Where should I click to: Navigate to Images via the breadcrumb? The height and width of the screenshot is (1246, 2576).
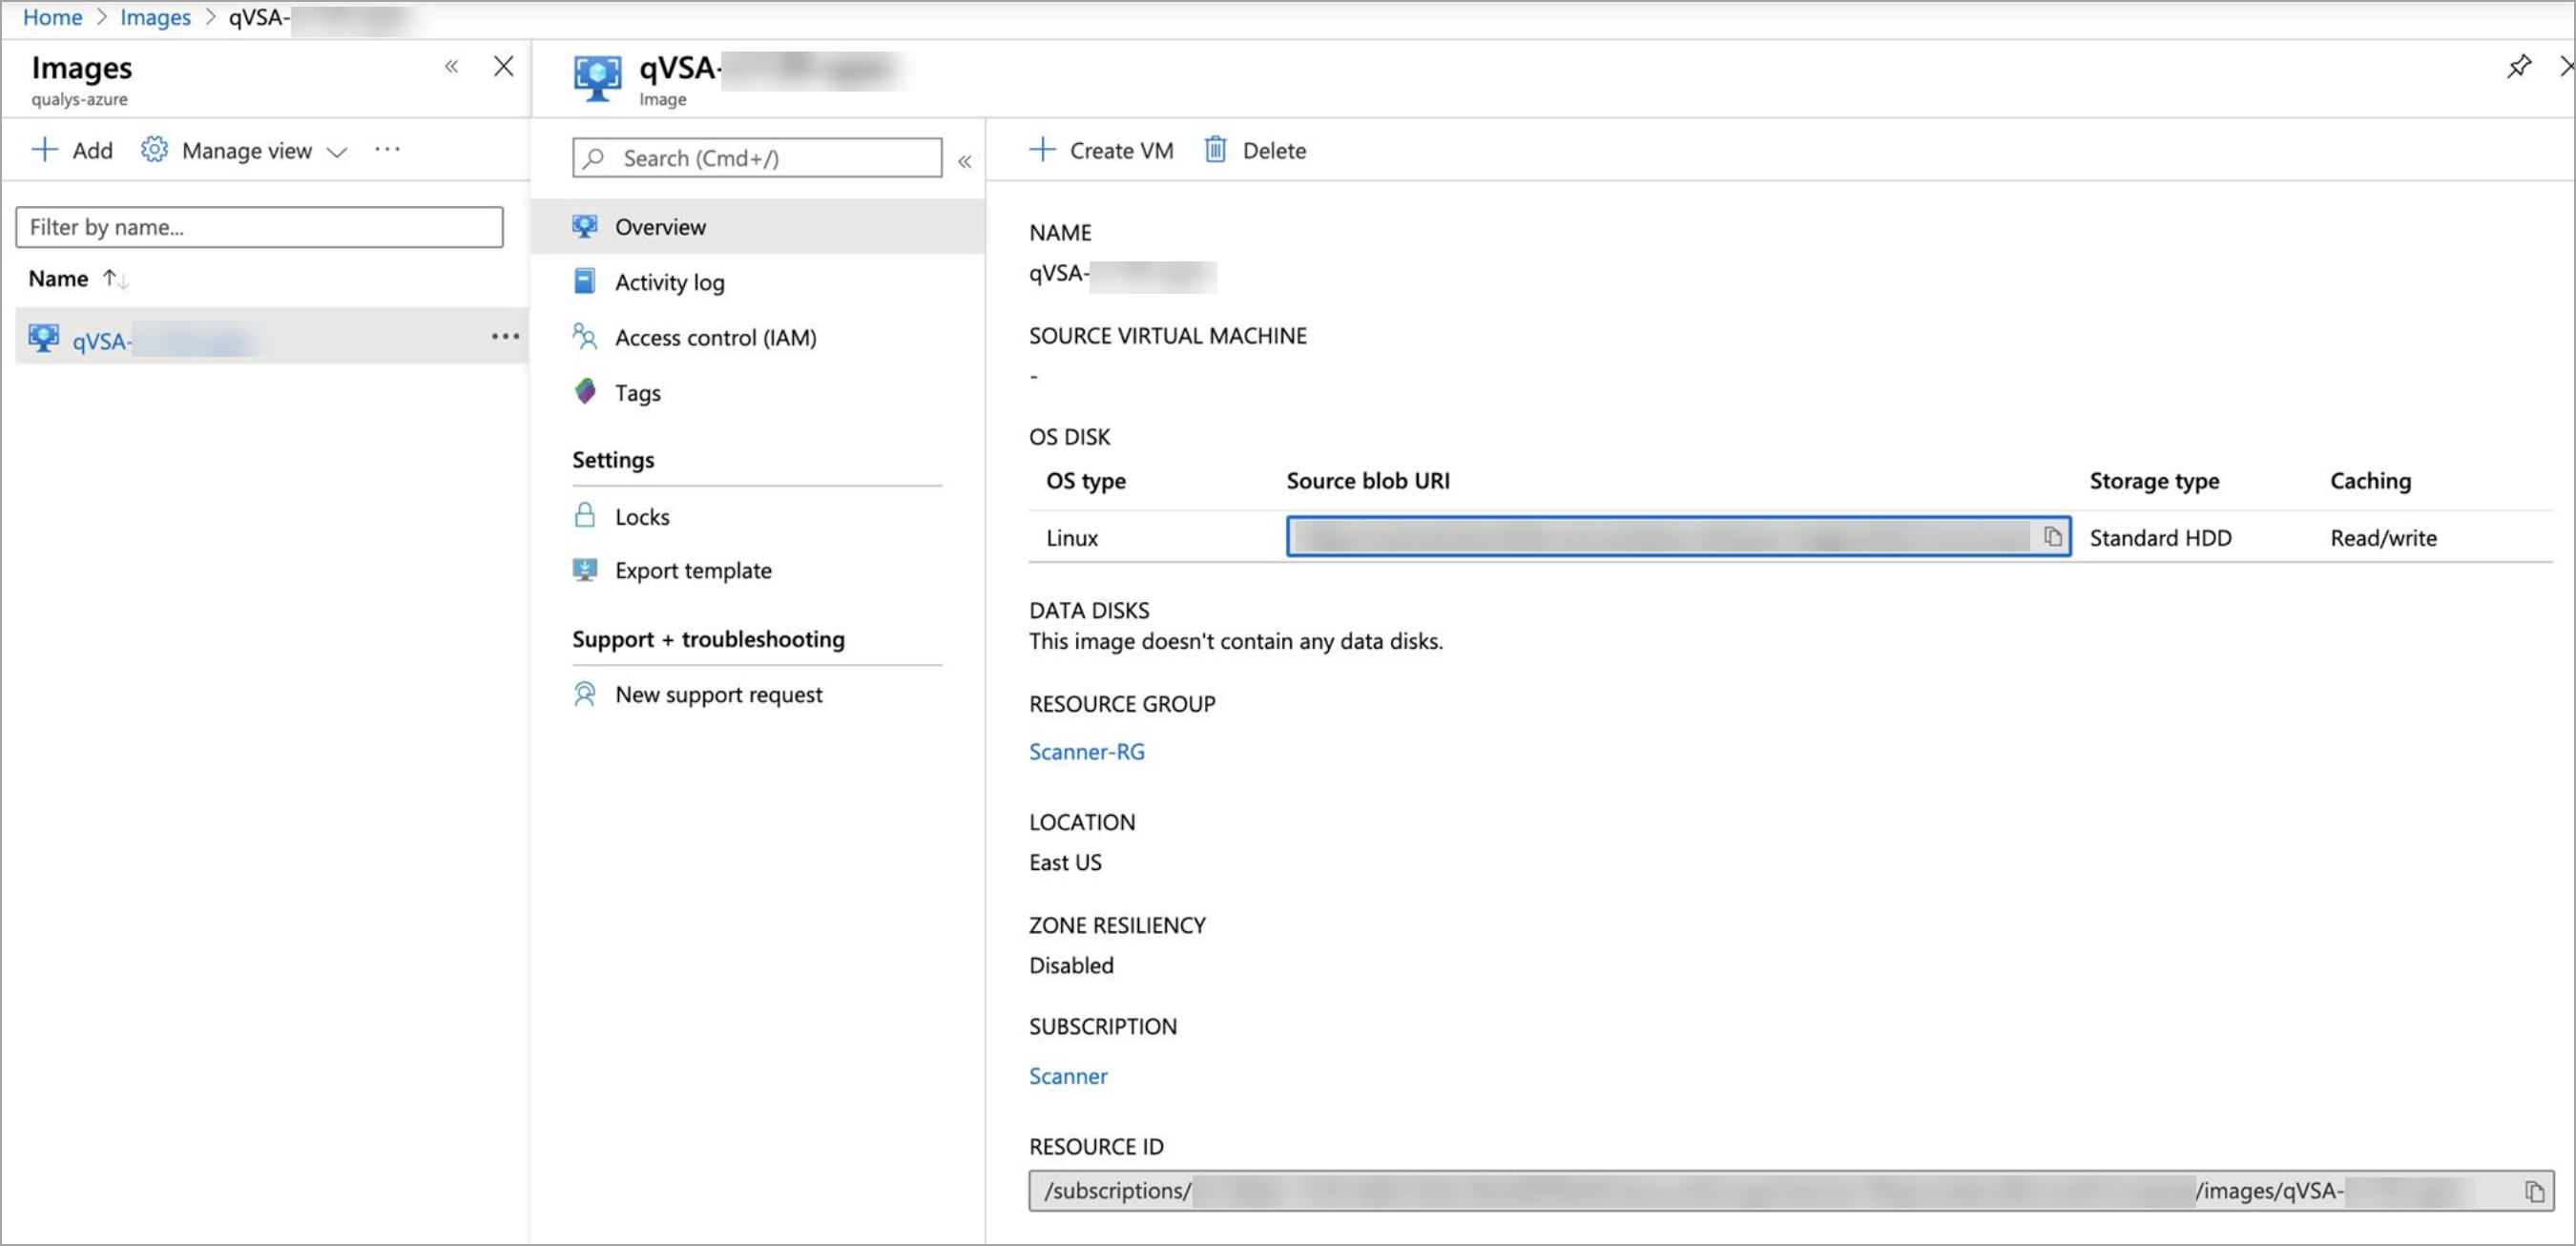tap(155, 17)
